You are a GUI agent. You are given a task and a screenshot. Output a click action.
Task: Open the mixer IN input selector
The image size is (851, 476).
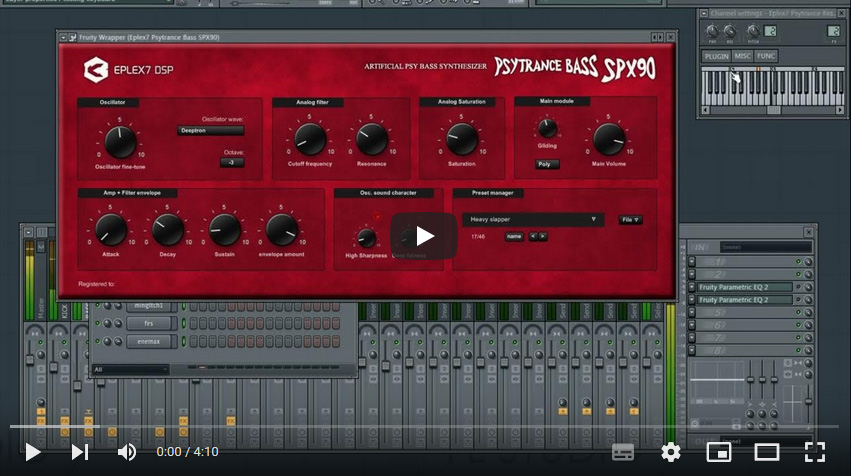pos(766,247)
